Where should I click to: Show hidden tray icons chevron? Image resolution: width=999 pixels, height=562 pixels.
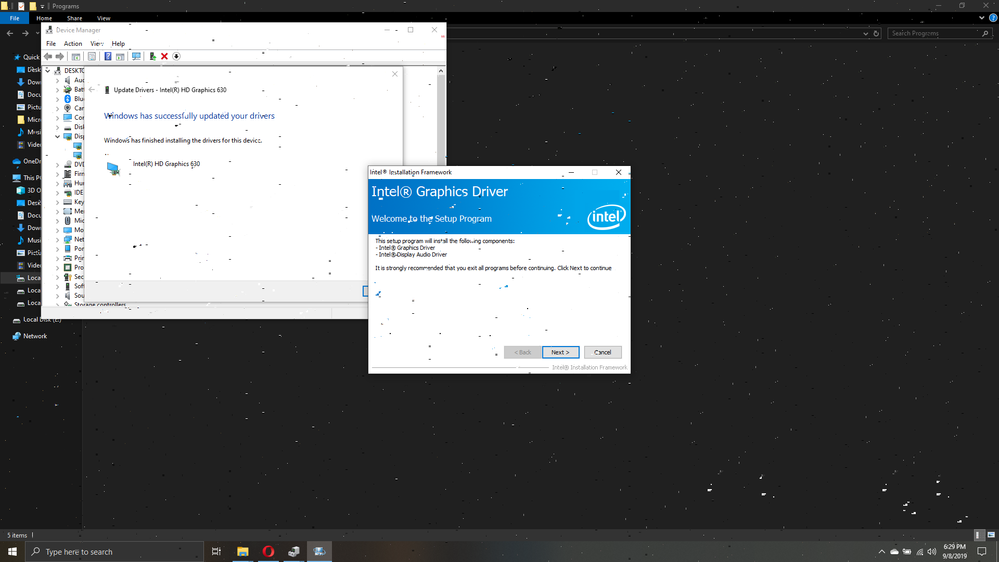882,552
